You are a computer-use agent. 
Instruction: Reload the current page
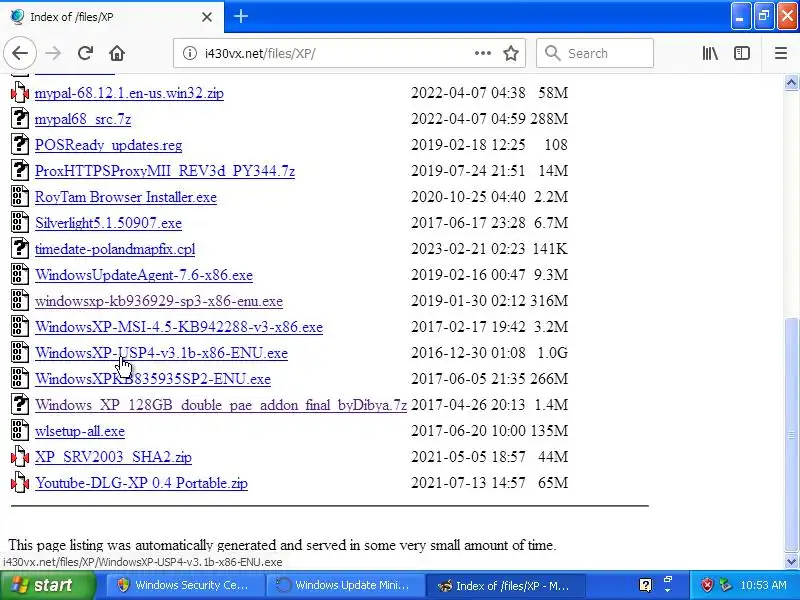tap(85, 53)
